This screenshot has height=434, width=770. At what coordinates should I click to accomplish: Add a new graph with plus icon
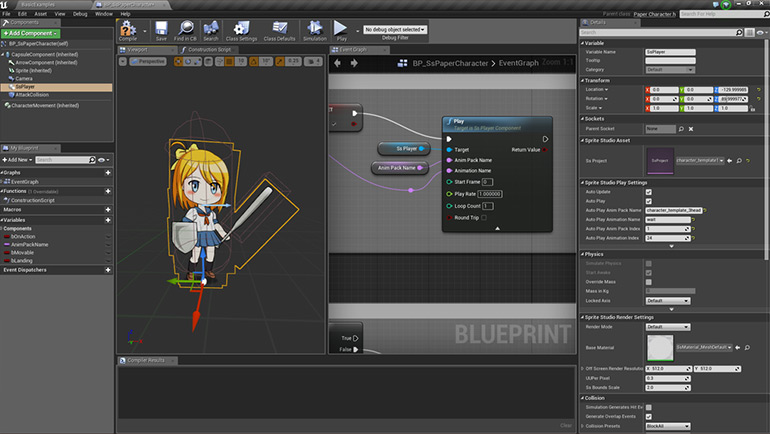coord(108,173)
